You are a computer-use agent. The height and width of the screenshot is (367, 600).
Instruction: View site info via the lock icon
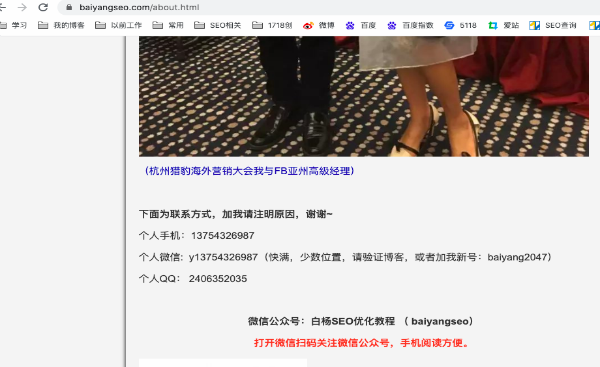(x=69, y=7)
